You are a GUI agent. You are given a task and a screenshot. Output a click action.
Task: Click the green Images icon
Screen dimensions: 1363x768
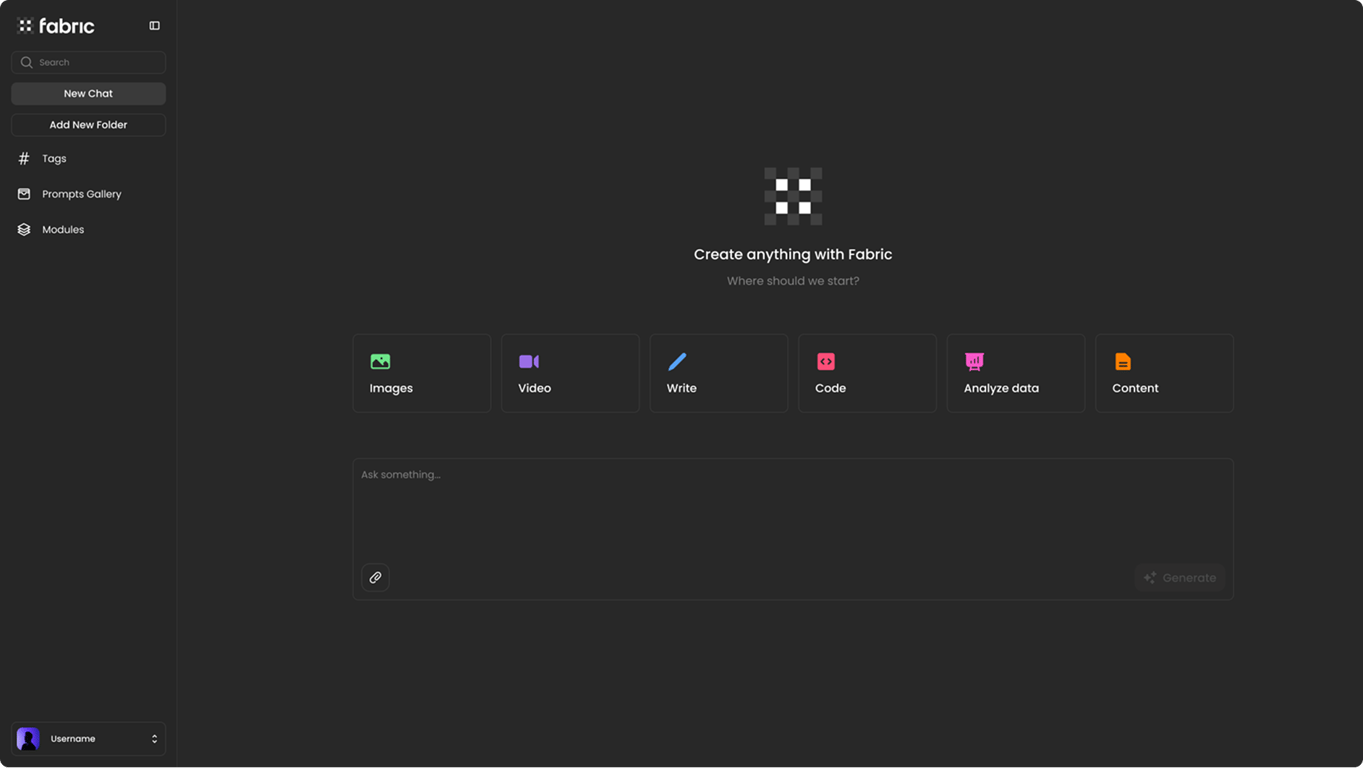(380, 361)
